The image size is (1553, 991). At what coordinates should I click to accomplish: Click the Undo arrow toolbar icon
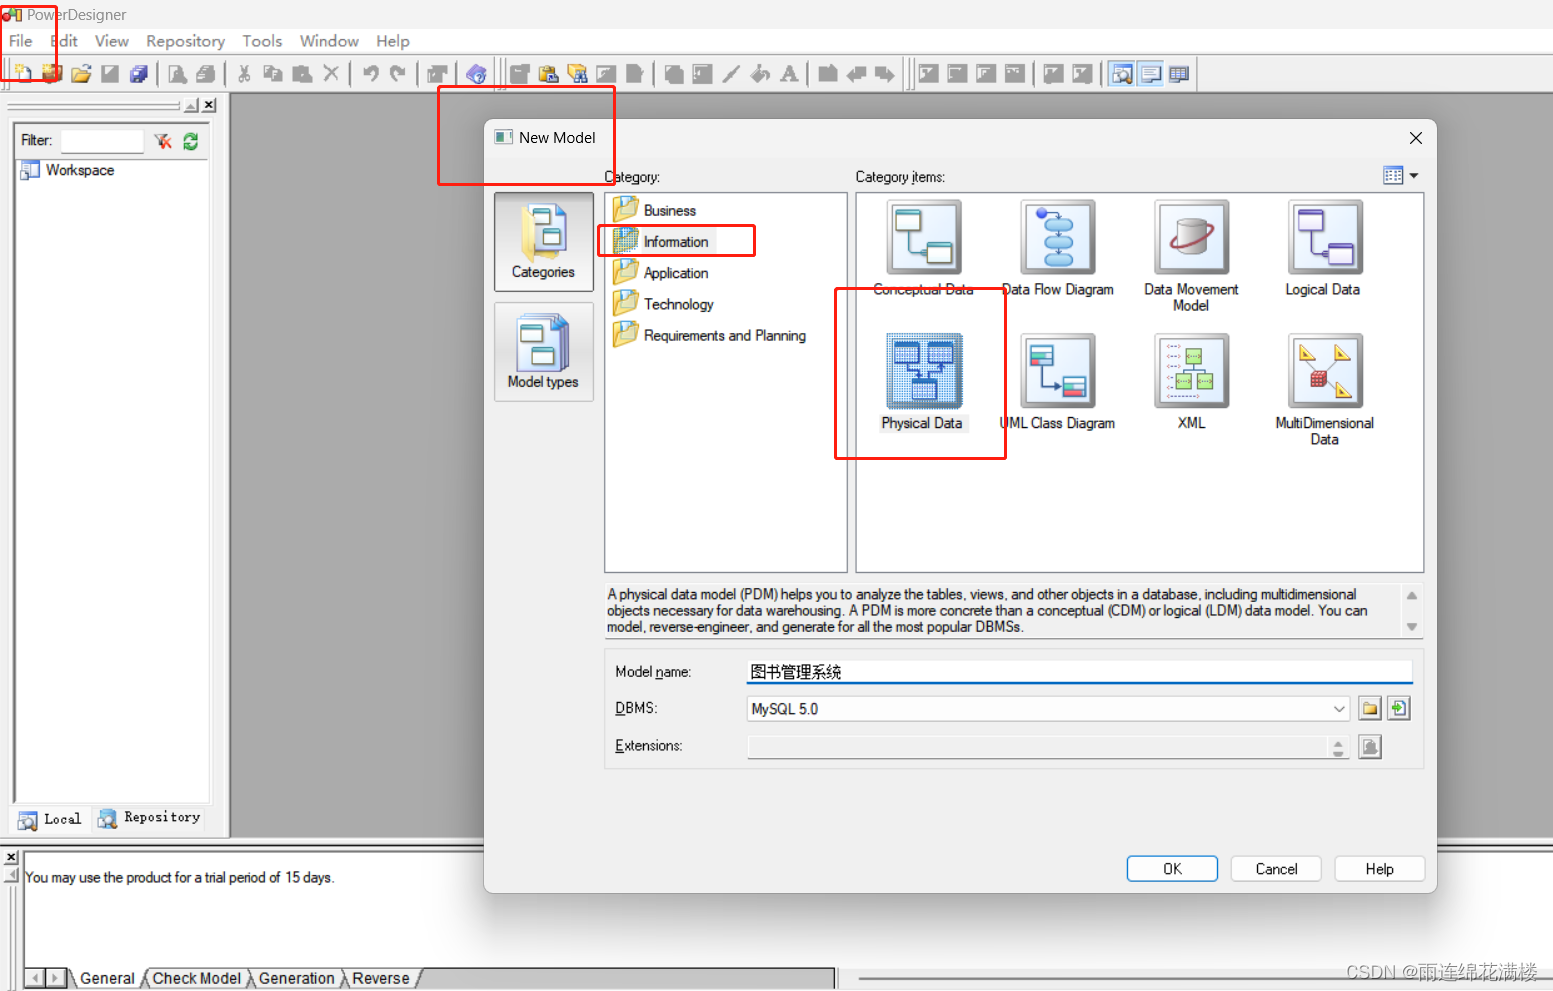[370, 73]
